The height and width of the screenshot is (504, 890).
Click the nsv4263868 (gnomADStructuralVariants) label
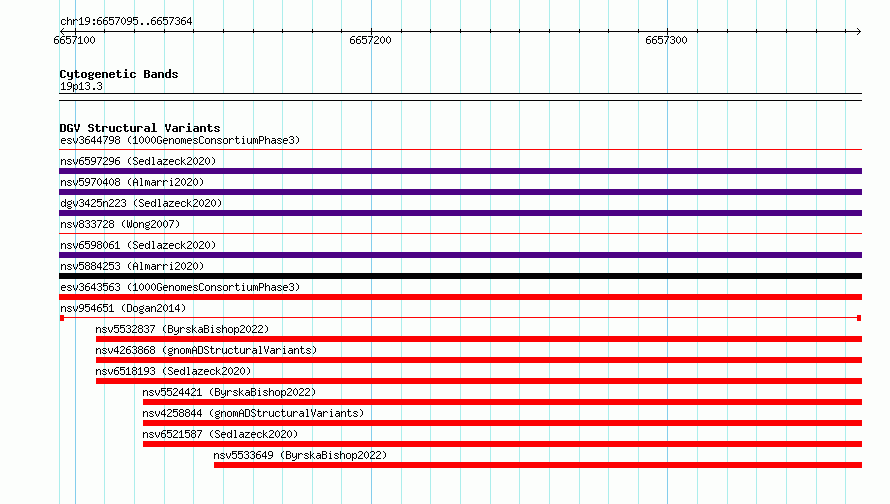pyautogui.click(x=206, y=350)
